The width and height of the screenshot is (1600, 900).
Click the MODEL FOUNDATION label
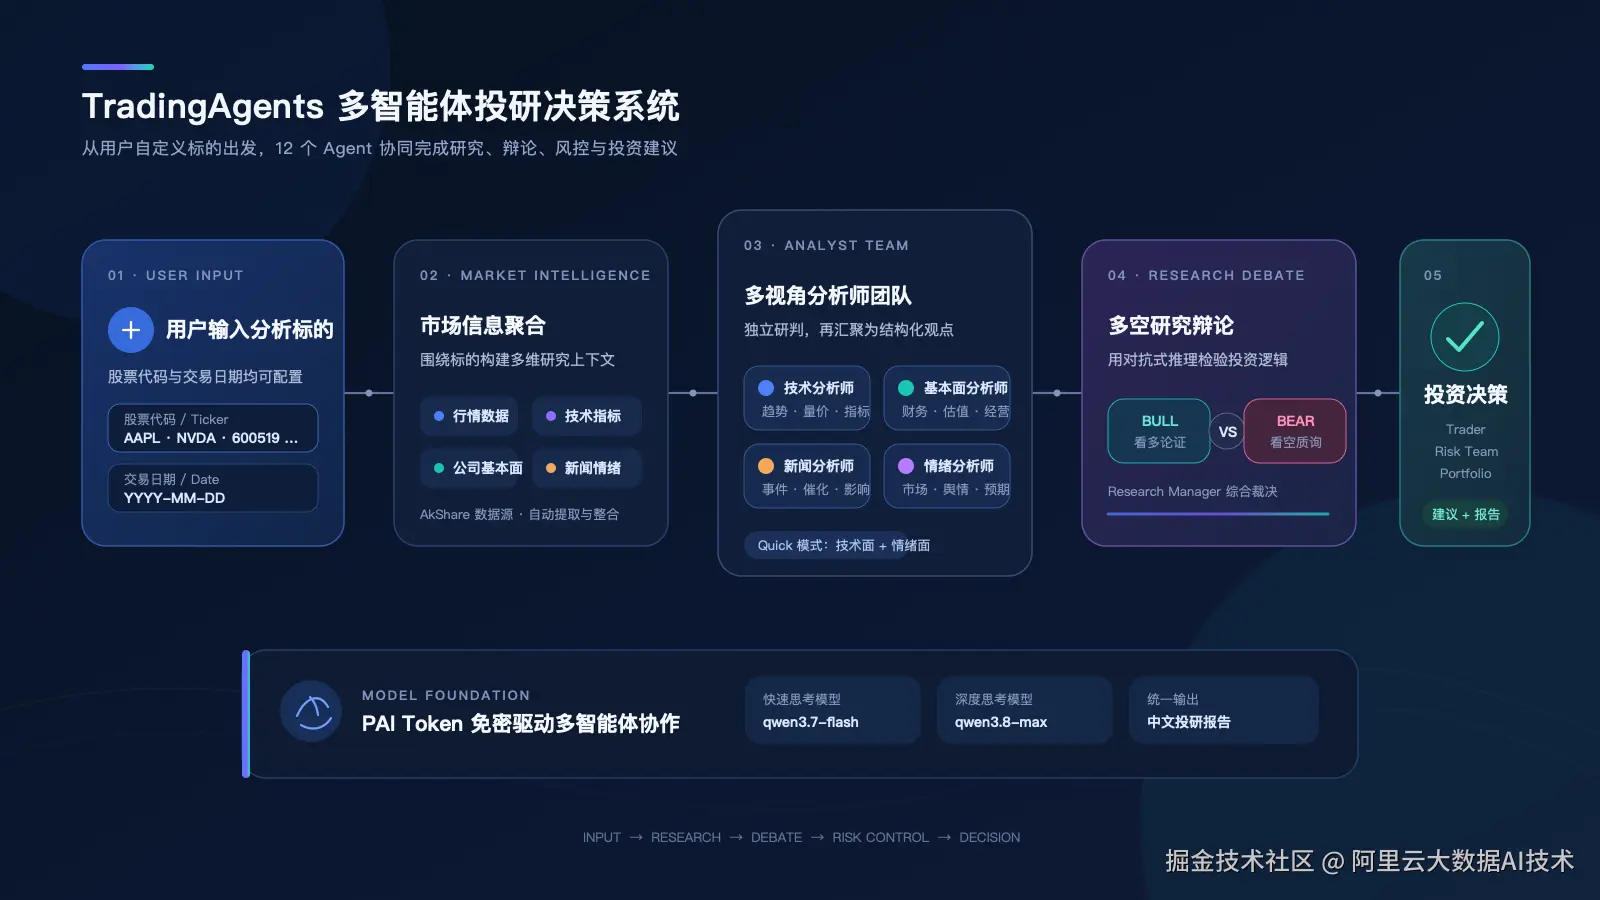click(x=446, y=695)
